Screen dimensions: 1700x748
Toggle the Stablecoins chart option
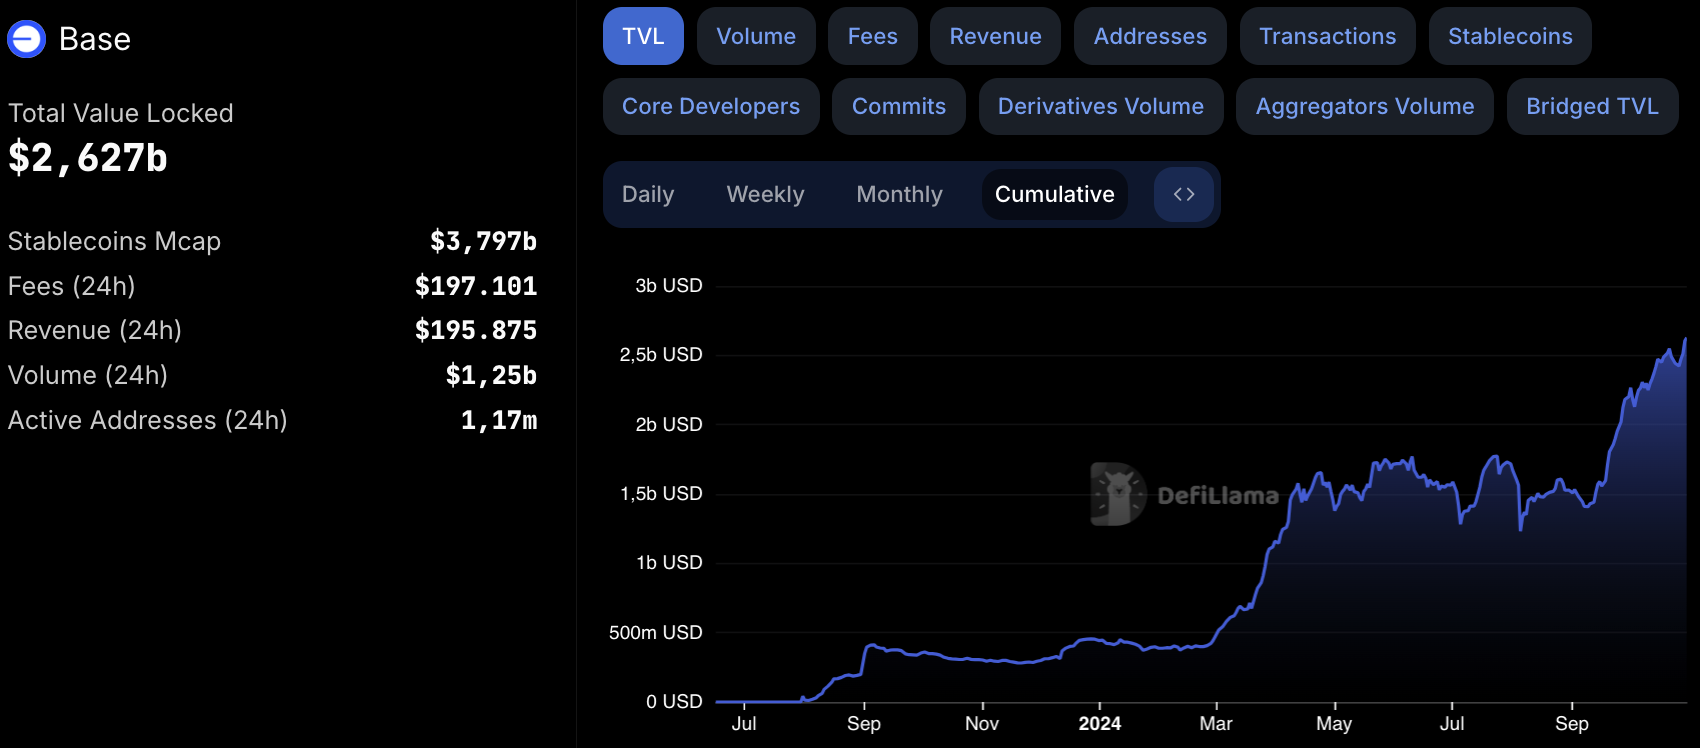coord(1510,36)
